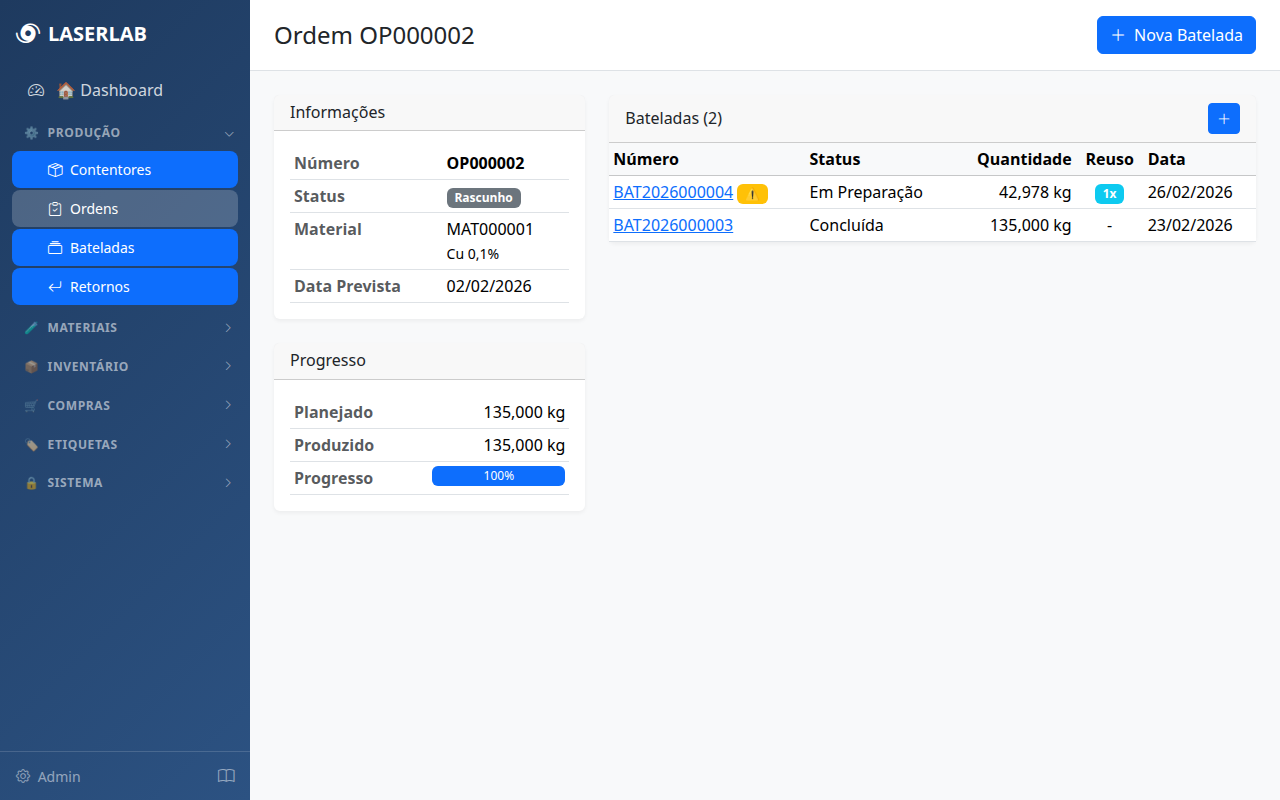Click the Dashboard speedometer icon

pyautogui.click(x=36, y=90)
